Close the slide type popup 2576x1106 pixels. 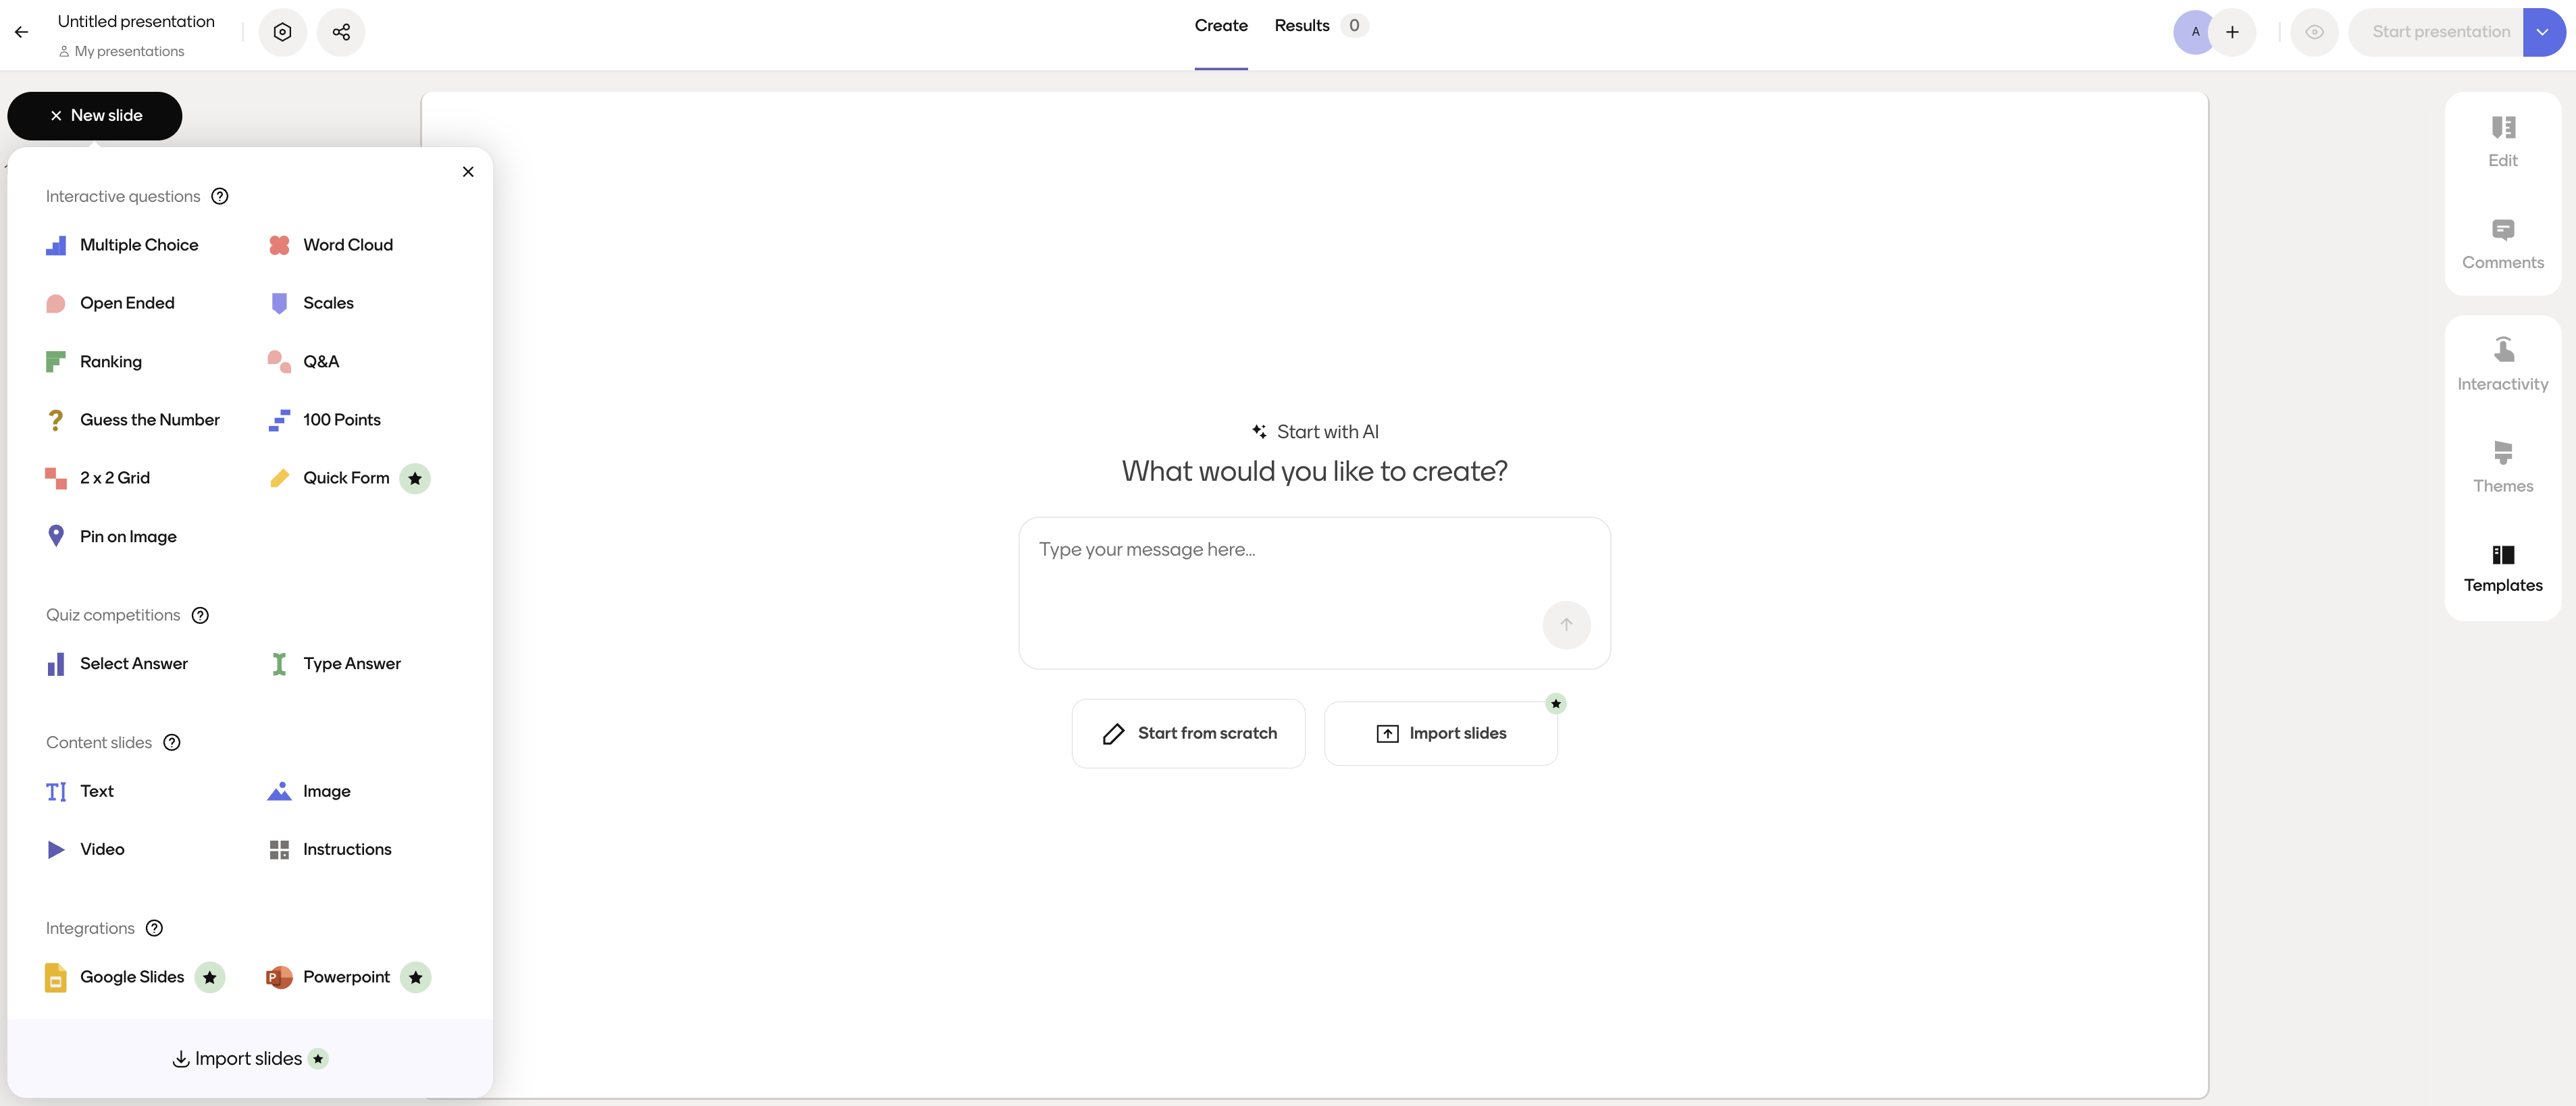468,172
